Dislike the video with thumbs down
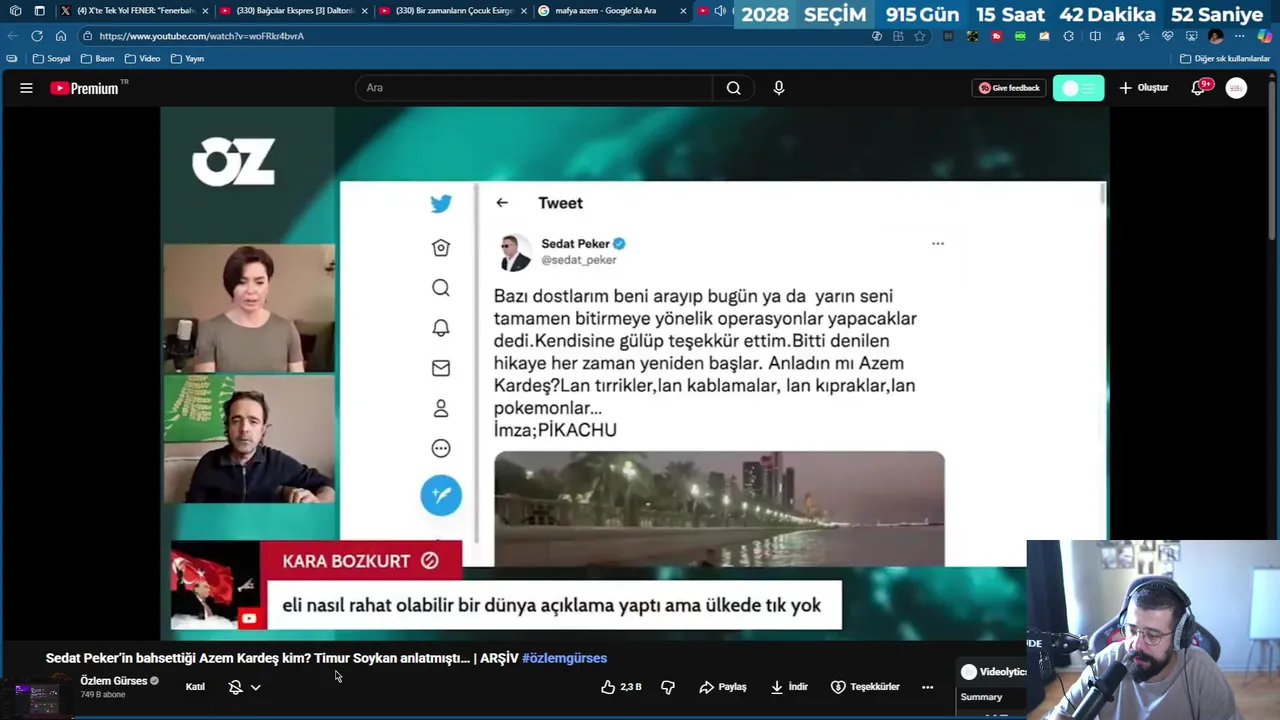The height and width of the screenshot is (720, 1280). (668, 687)
